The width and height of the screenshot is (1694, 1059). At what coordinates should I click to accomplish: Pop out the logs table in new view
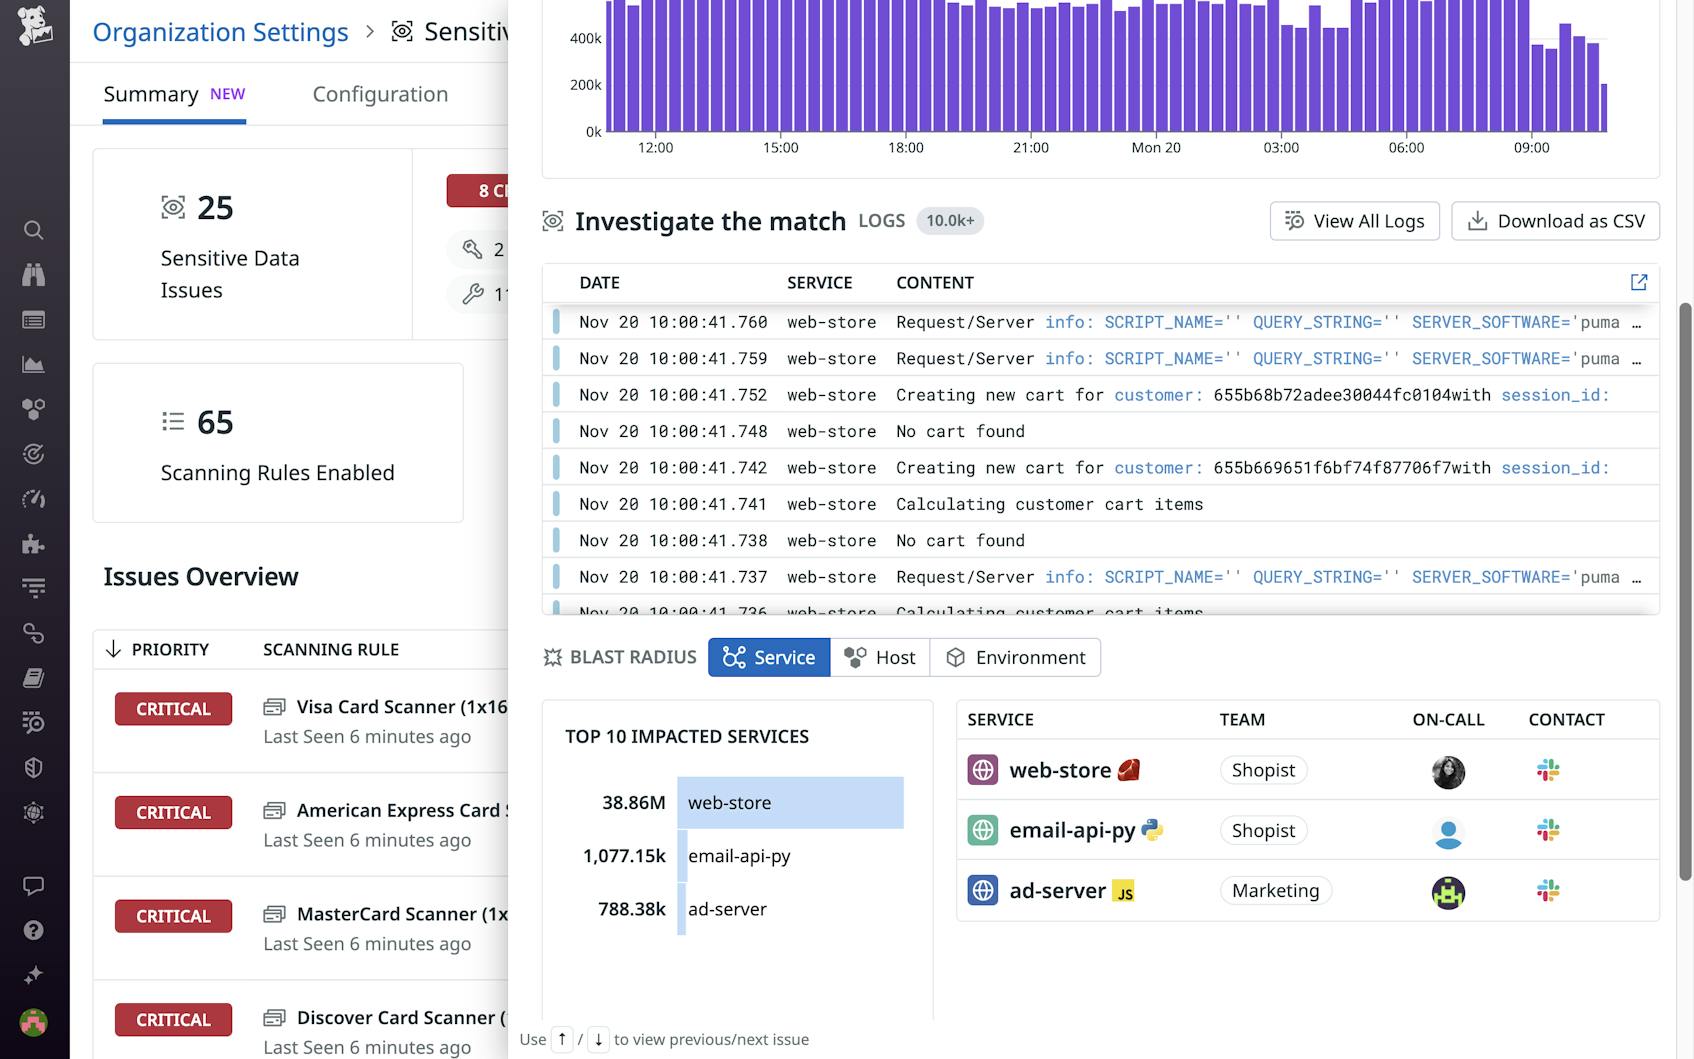[x=1637, y=283]
